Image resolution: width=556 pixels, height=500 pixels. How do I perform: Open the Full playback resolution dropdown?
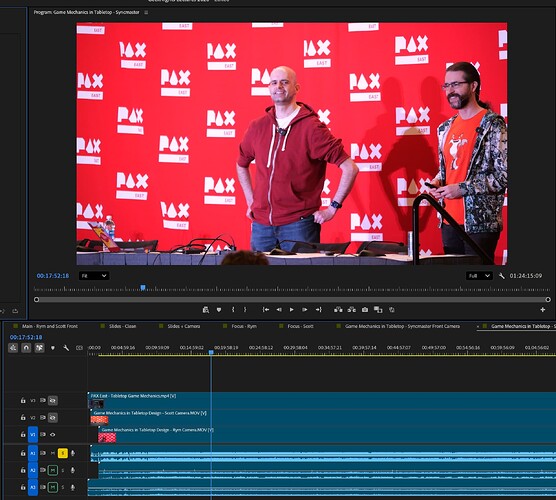[x=479, y=276]
